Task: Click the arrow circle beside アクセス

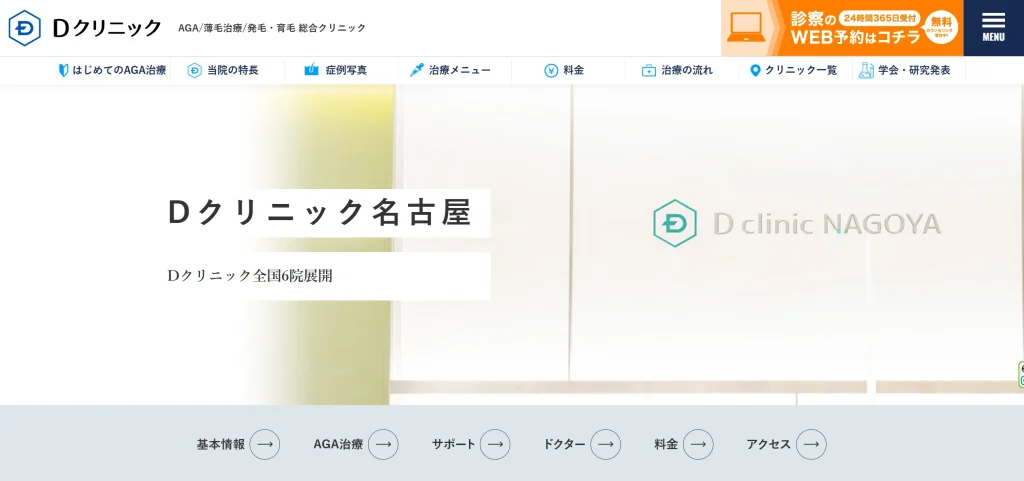Action: [811, 444]
